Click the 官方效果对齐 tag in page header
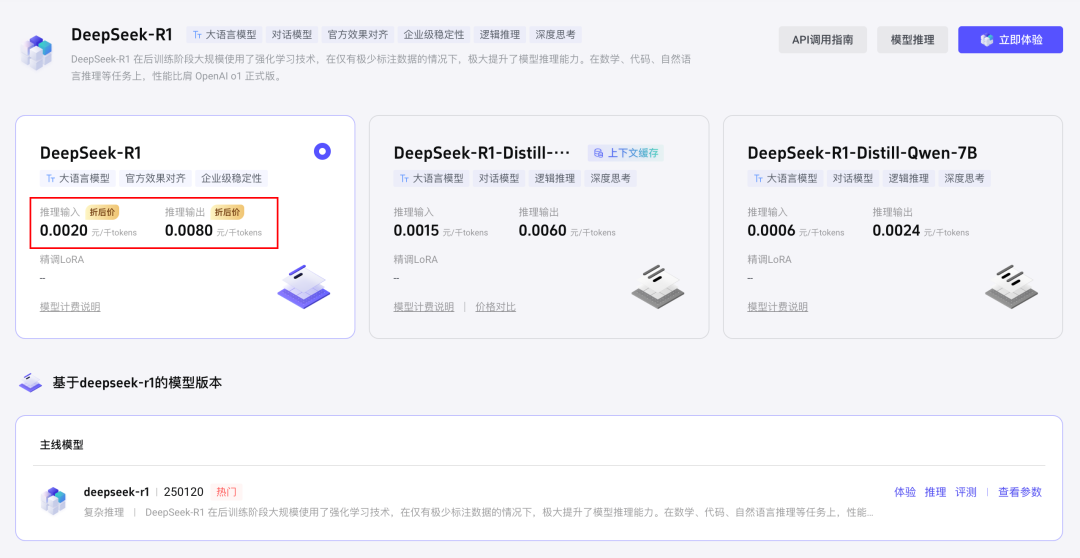The height and width of the screenshot is (558, 1080). (357, 34)
